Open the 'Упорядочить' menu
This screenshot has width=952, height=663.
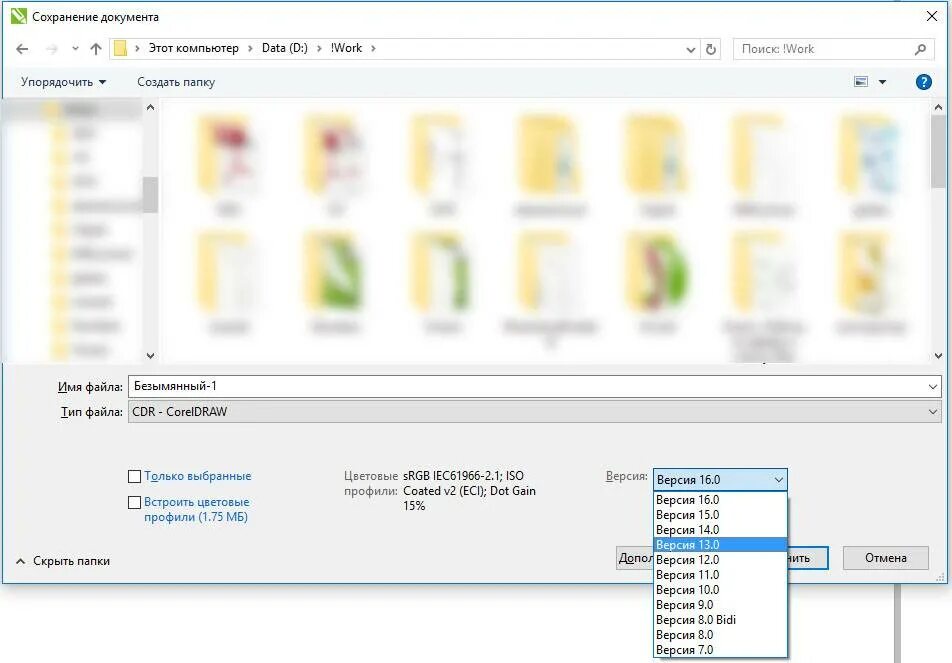point(63,82)
